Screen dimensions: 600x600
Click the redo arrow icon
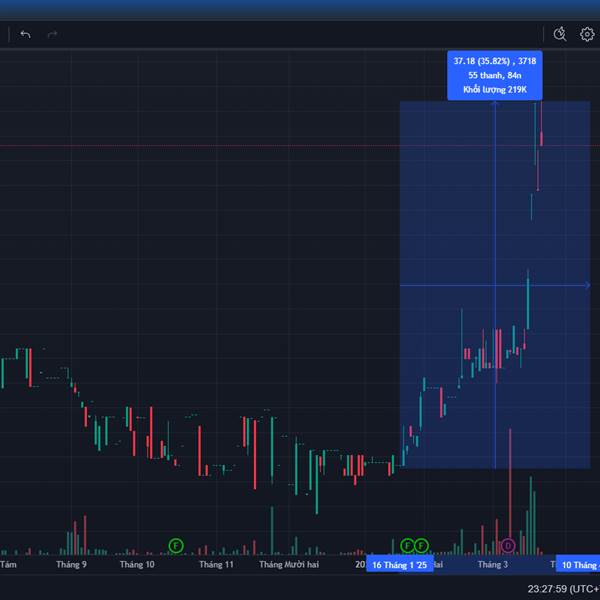coord(52,34)
